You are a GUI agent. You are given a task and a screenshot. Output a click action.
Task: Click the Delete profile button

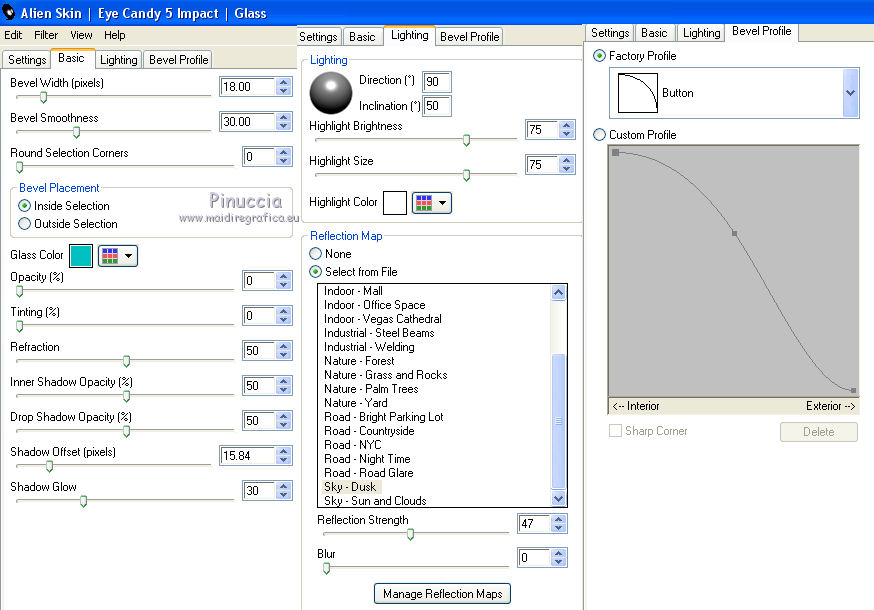[x=819, y=432]
